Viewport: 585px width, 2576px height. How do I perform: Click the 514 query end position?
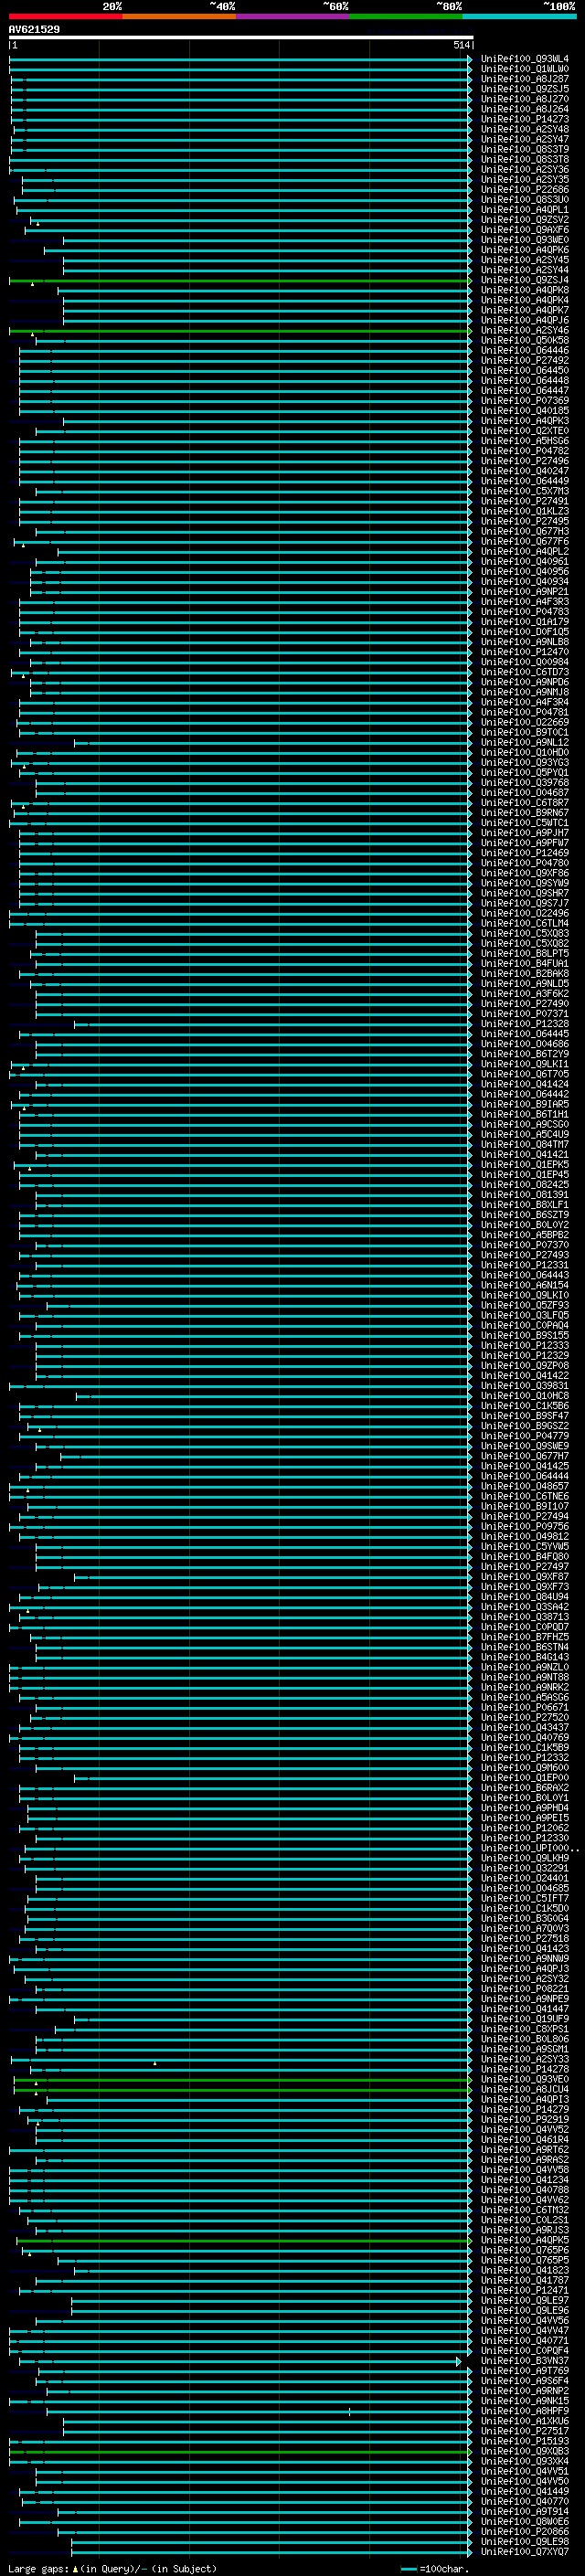pyautogui.click(x=461, y=45)
